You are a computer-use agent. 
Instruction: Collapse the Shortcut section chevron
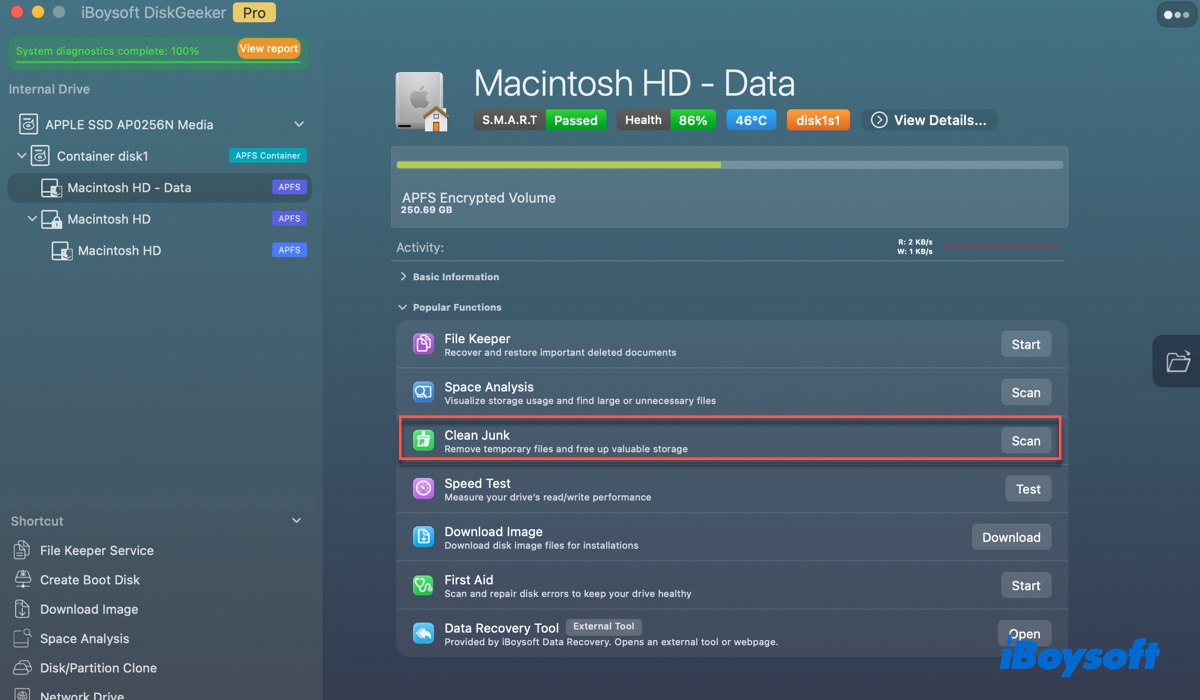[296, 521]
